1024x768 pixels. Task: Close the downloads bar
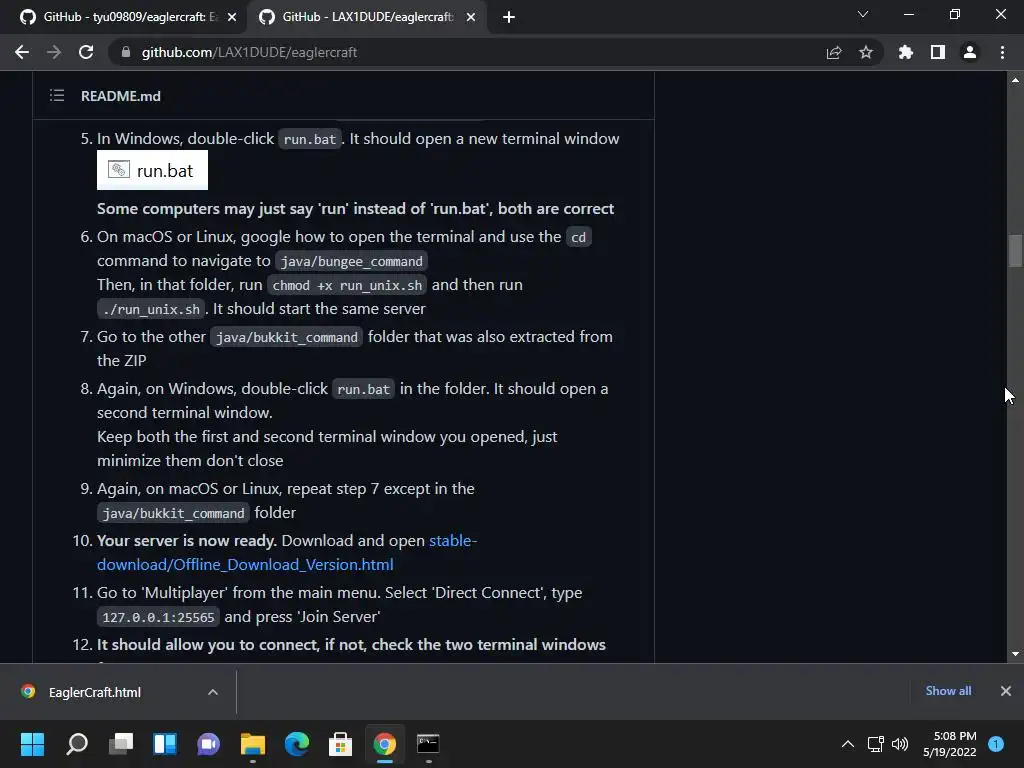click(x=1006, y=691)
